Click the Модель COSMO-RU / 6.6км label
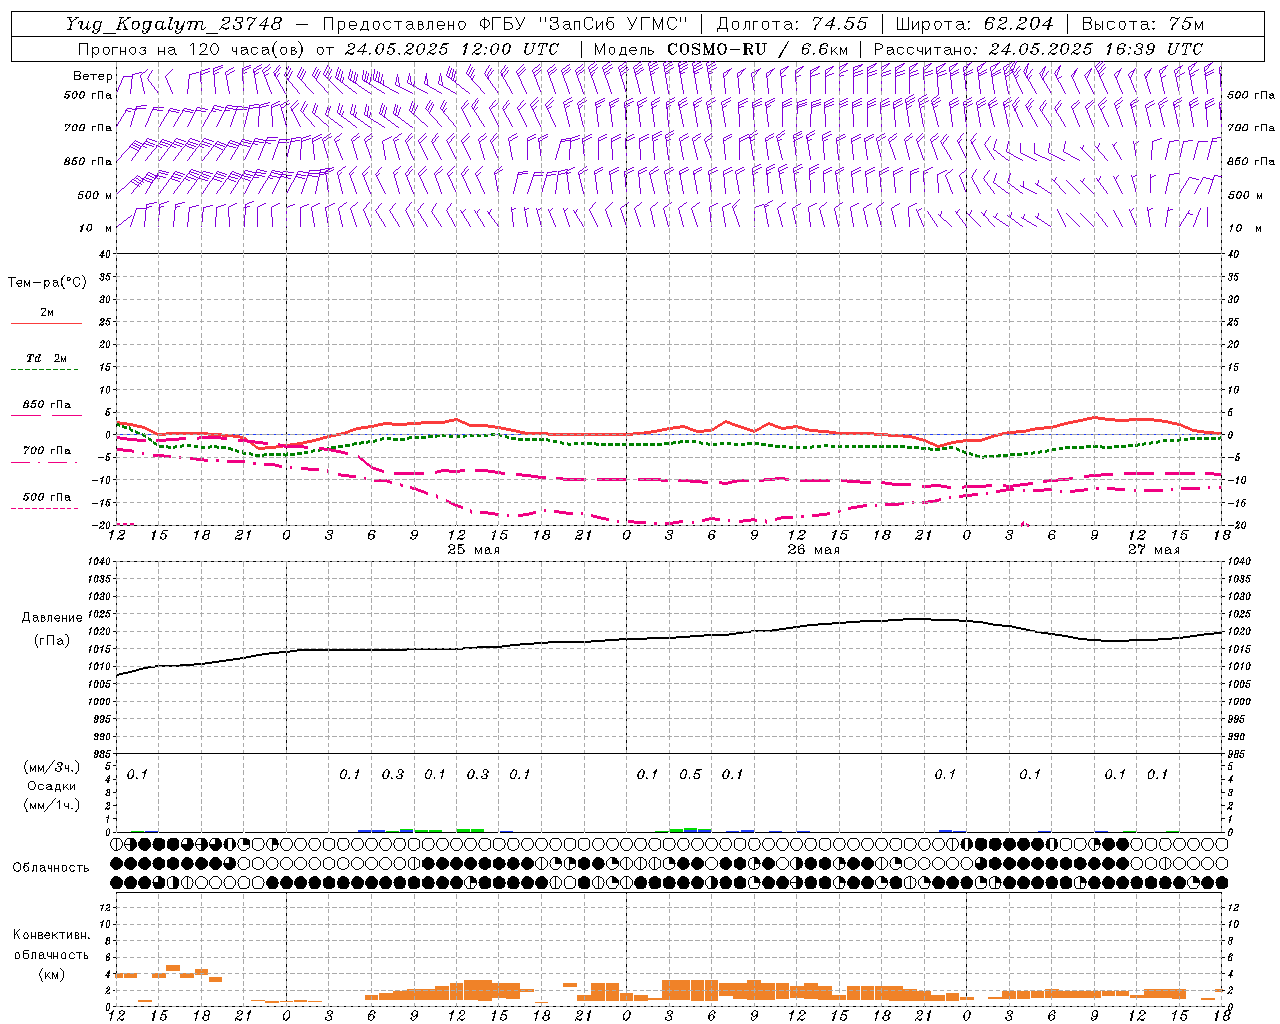This screenshot has height=1024, width=1280. click(x=720, y=49)
